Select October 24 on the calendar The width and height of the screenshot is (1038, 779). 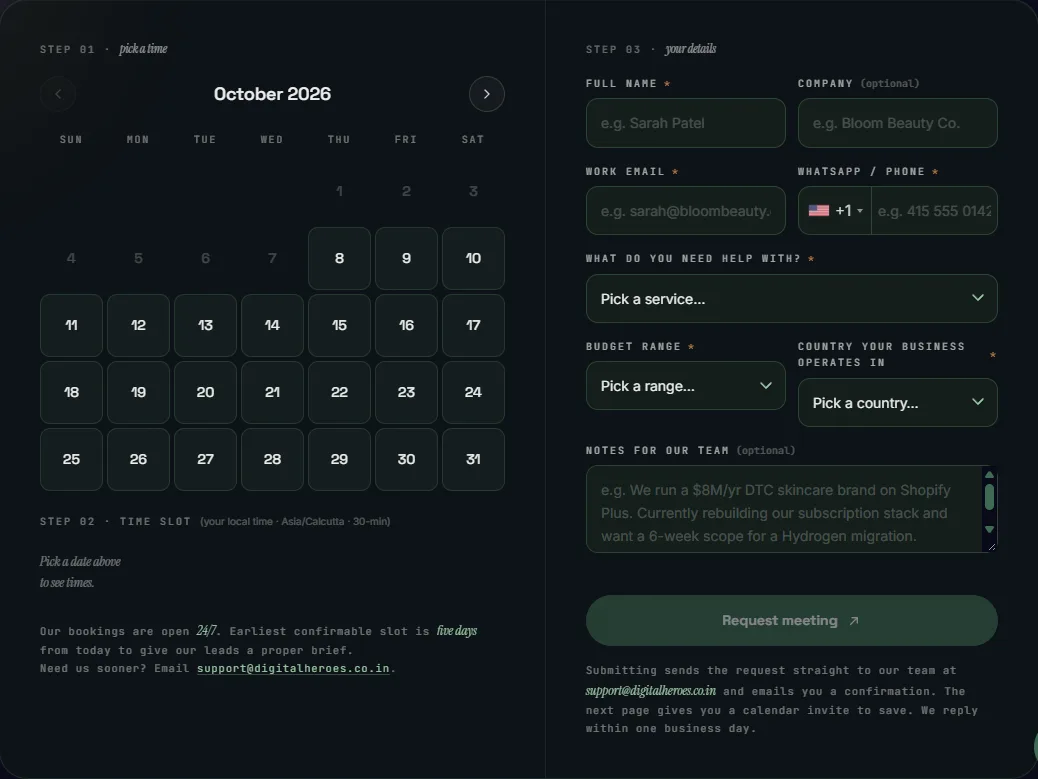[473, 392]
